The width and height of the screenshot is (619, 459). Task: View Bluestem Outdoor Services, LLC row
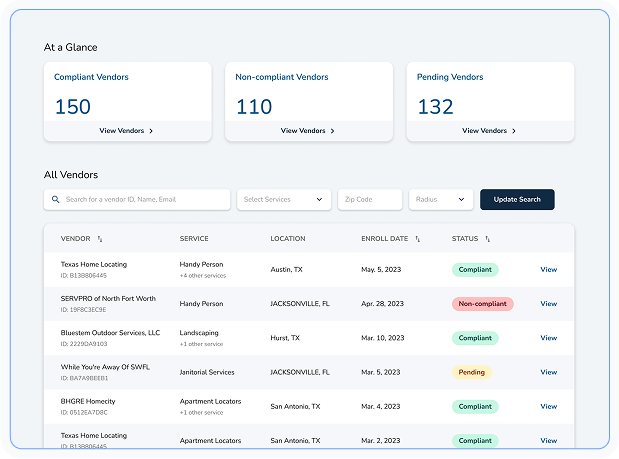[x=548, y=338]
